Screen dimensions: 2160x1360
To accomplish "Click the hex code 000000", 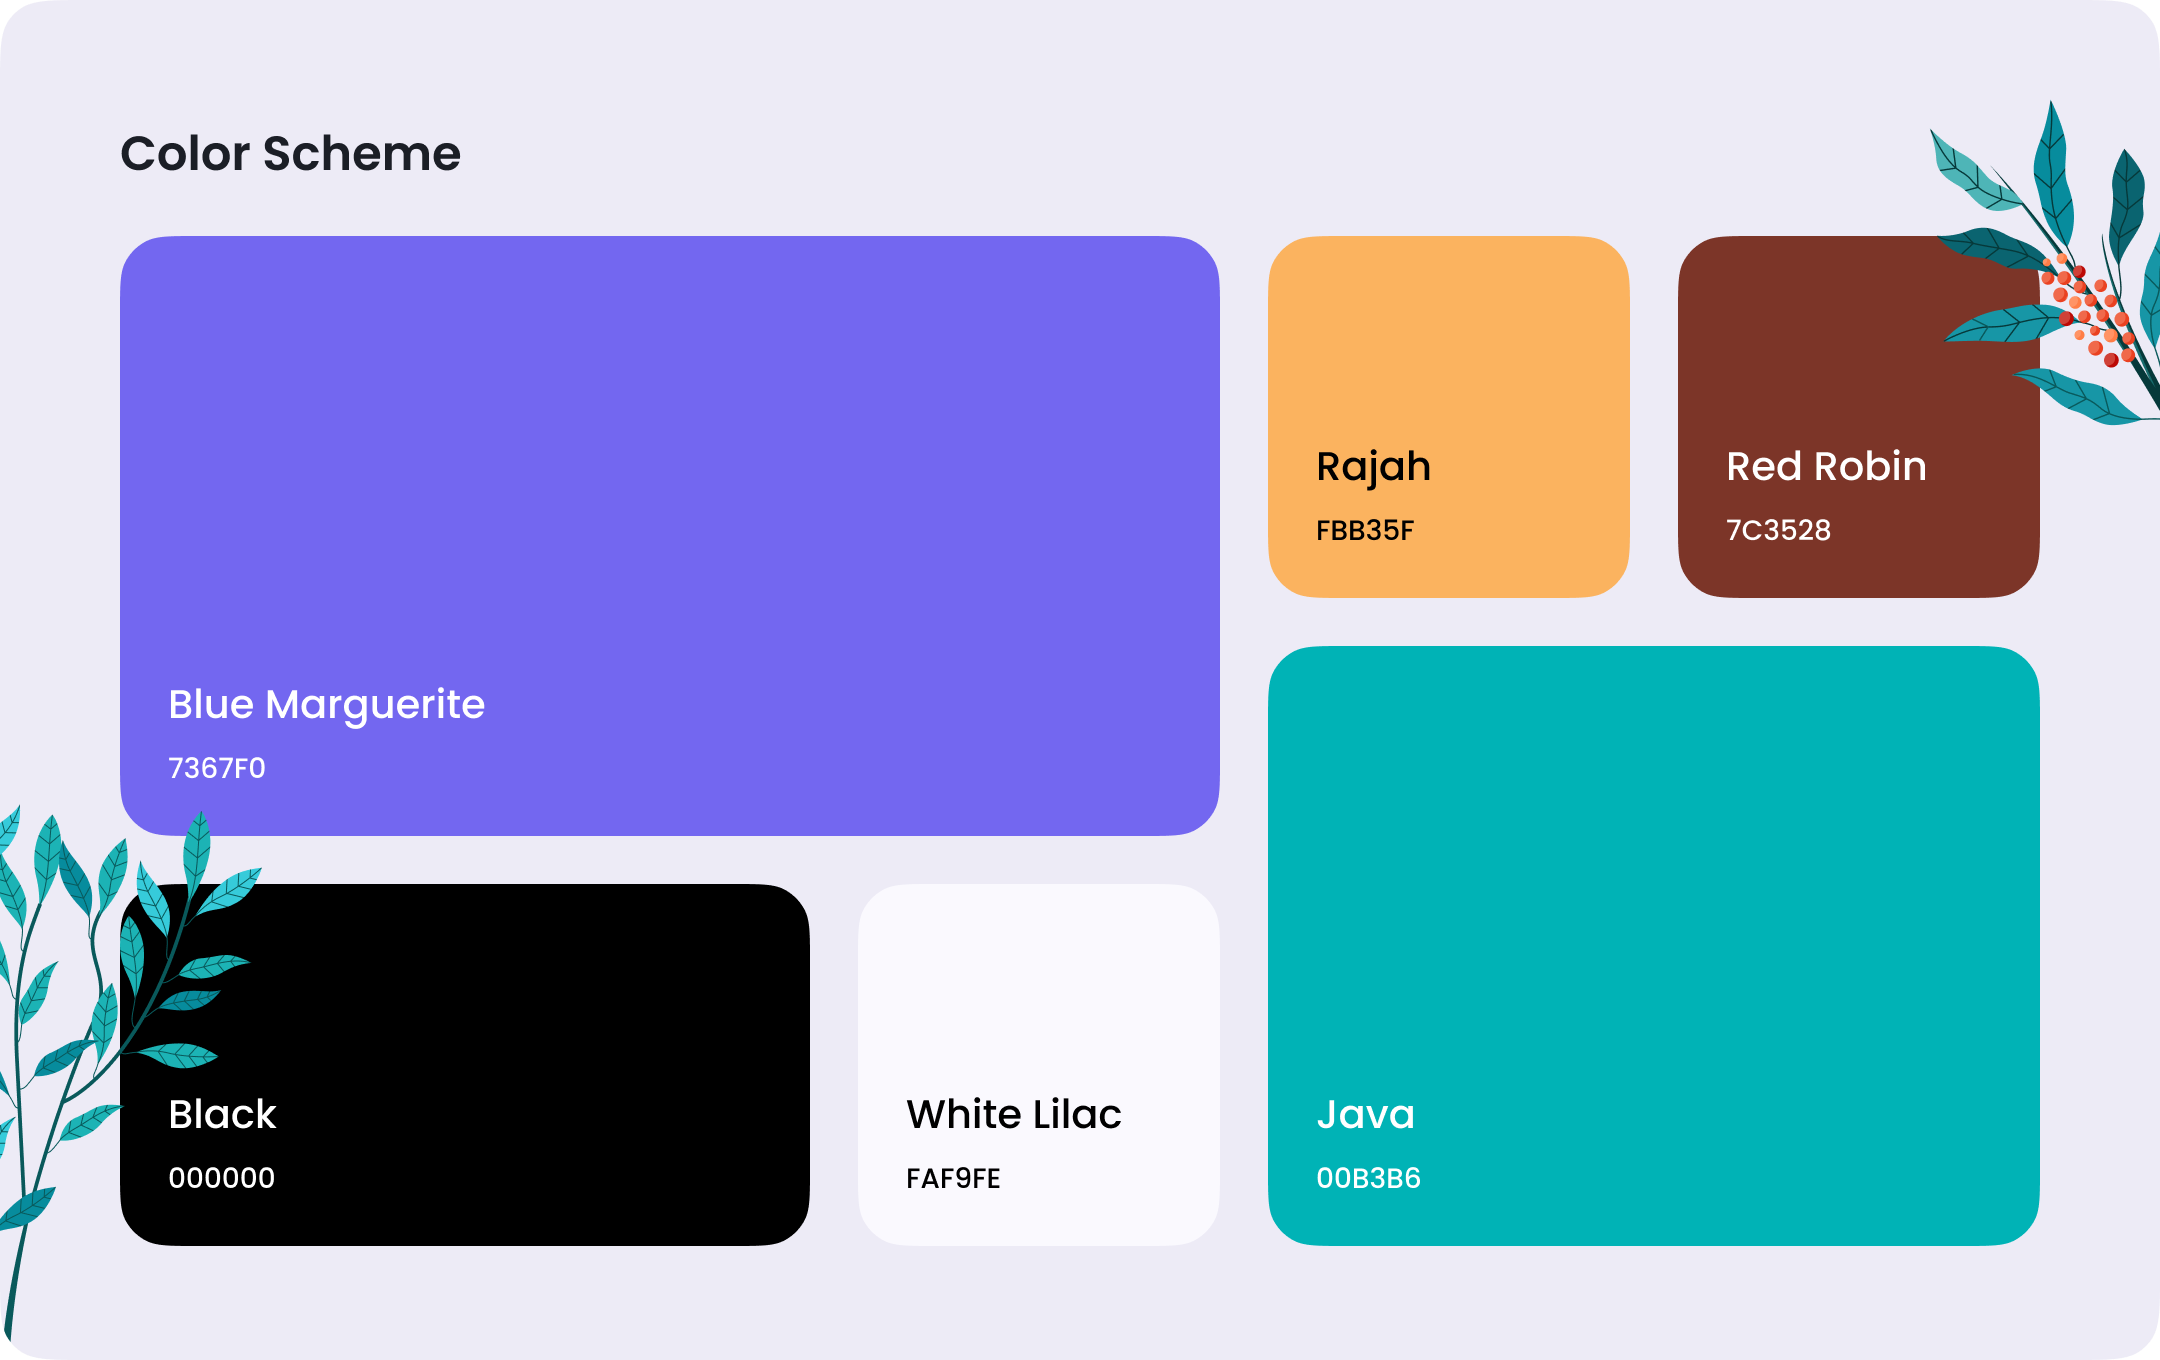I will click(222, 1178).
